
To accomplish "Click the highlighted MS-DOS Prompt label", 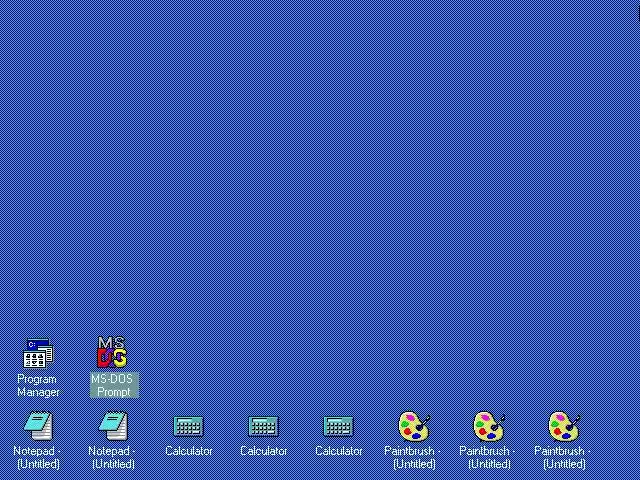I will [x=114, y=385].
